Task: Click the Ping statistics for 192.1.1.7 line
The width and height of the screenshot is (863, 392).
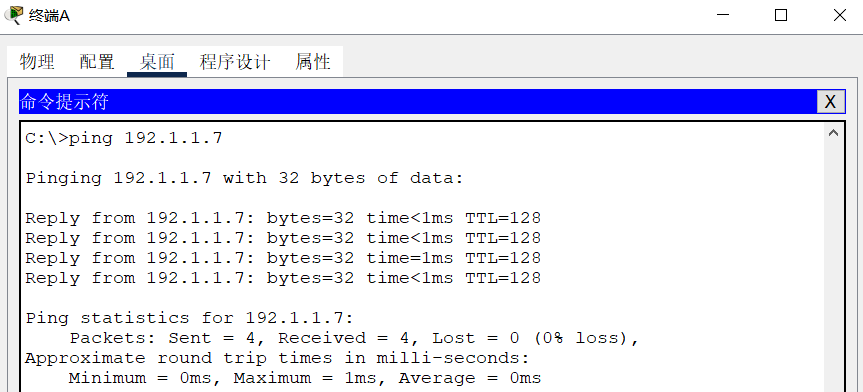Action: tap(190, 318)
